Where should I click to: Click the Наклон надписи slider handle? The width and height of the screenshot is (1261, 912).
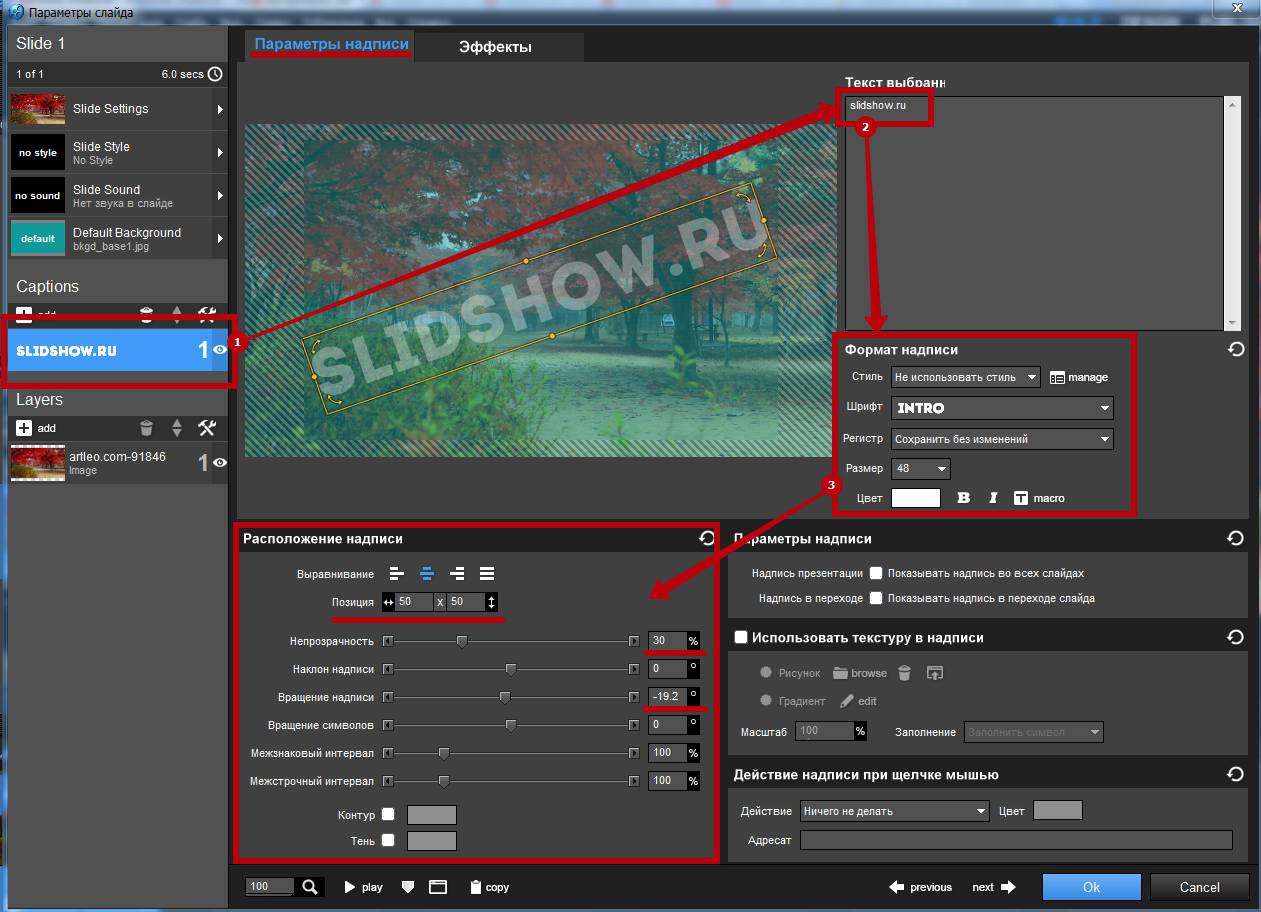pos(510,669)
